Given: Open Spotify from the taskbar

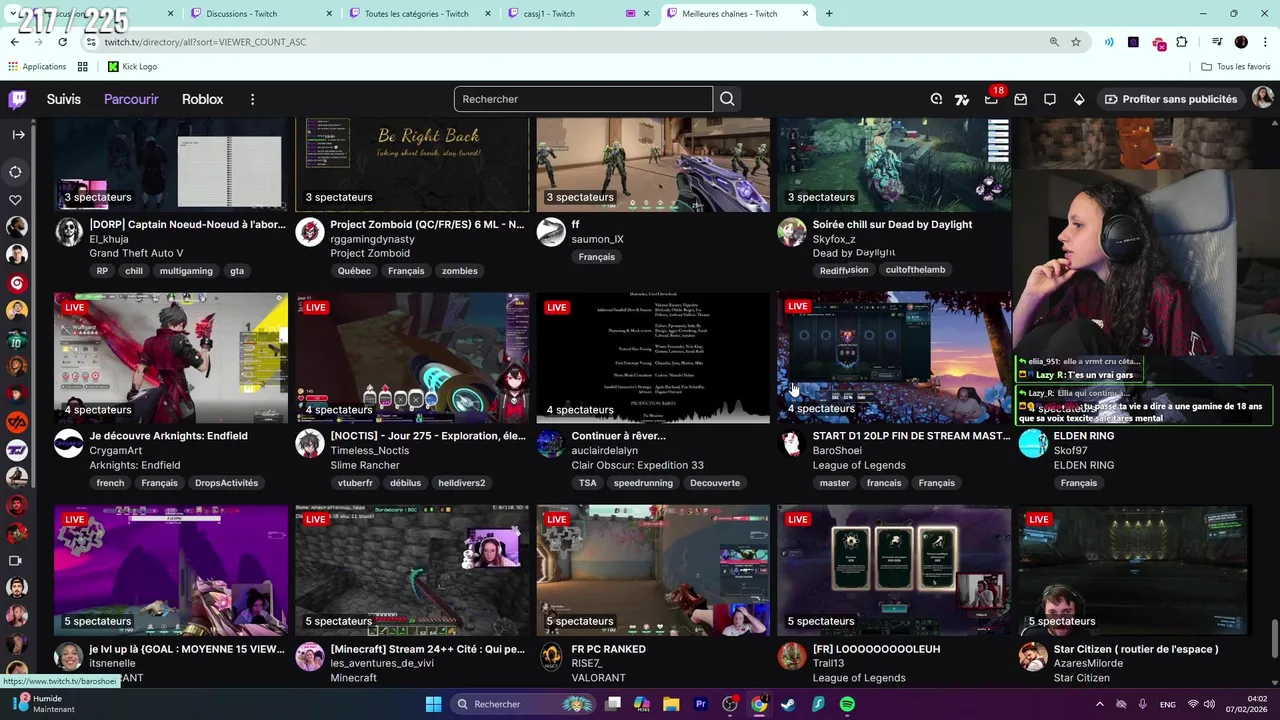Looking at the screenshot, I should (x=847, y=704).
